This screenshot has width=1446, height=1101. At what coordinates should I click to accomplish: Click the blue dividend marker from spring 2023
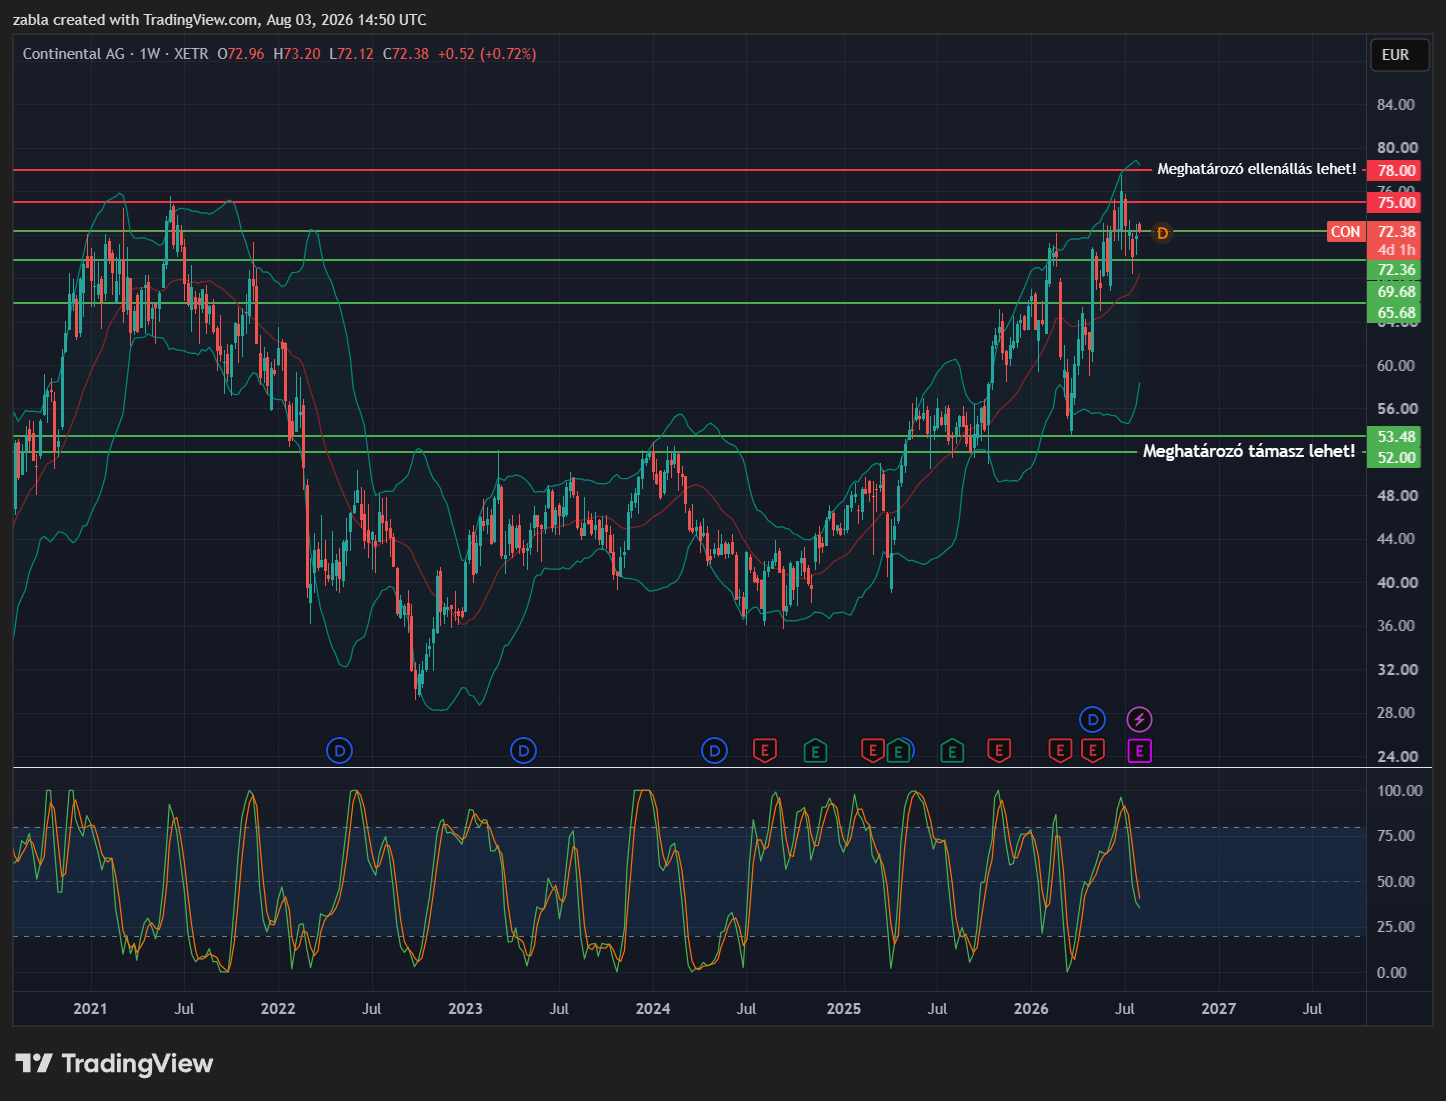point(523,750)
